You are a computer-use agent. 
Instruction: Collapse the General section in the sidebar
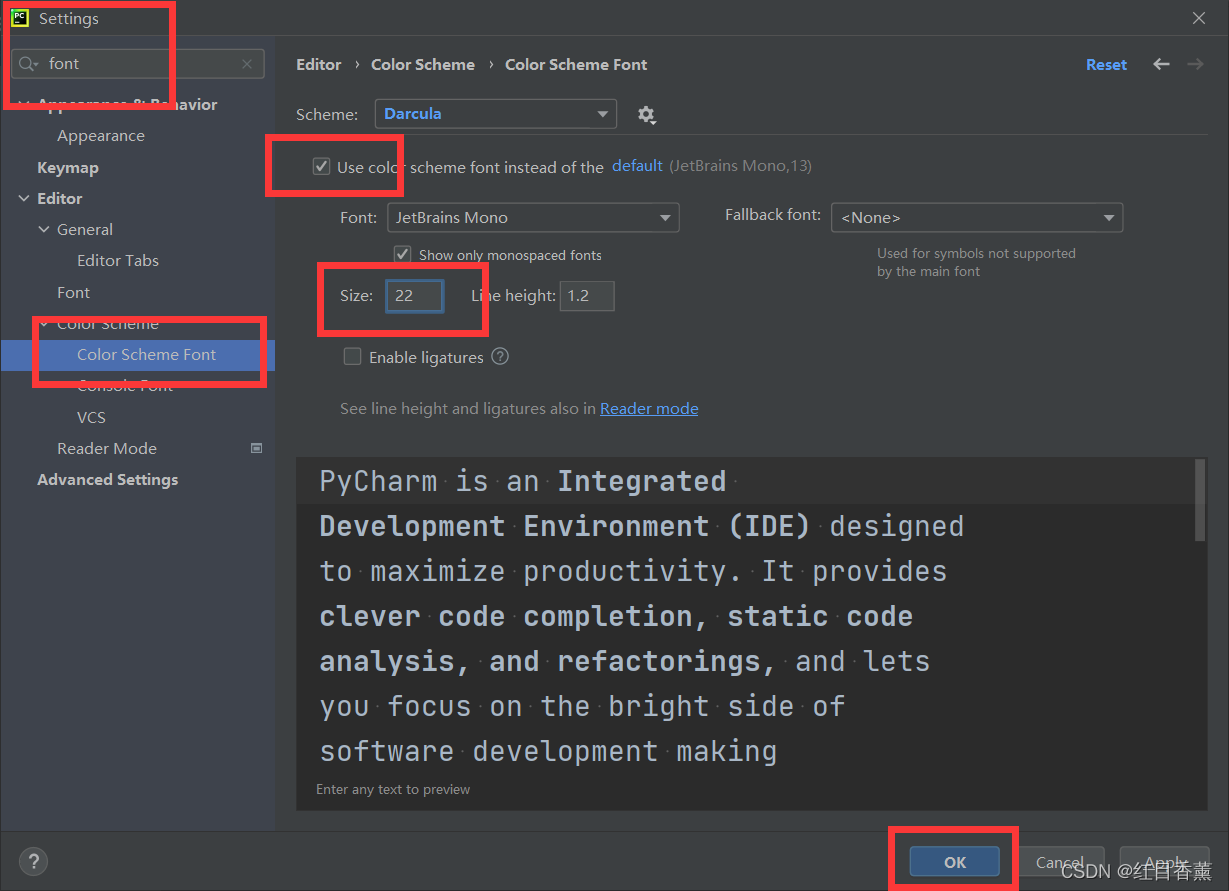point(43,229)
